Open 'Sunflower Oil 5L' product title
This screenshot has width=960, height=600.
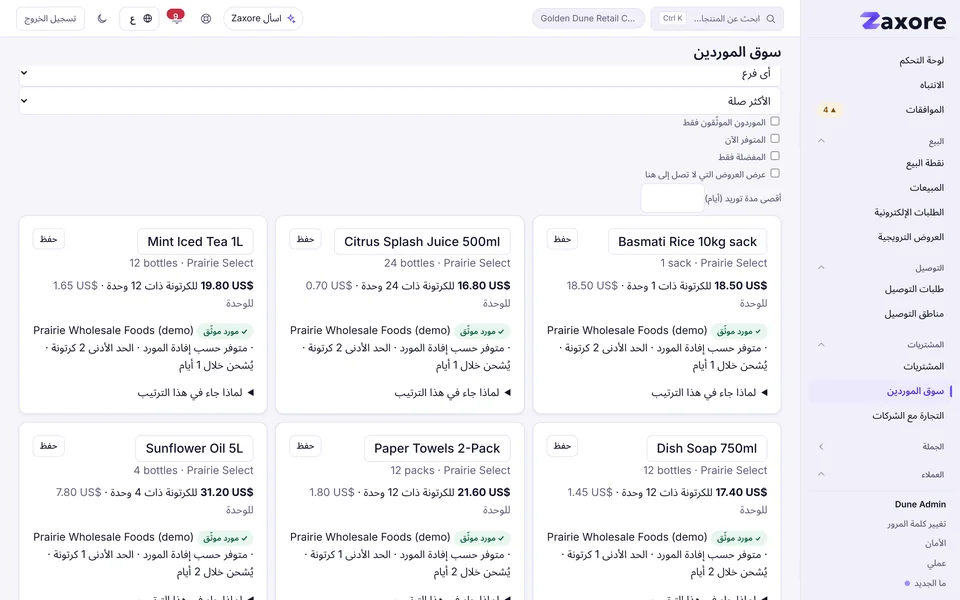194,448
